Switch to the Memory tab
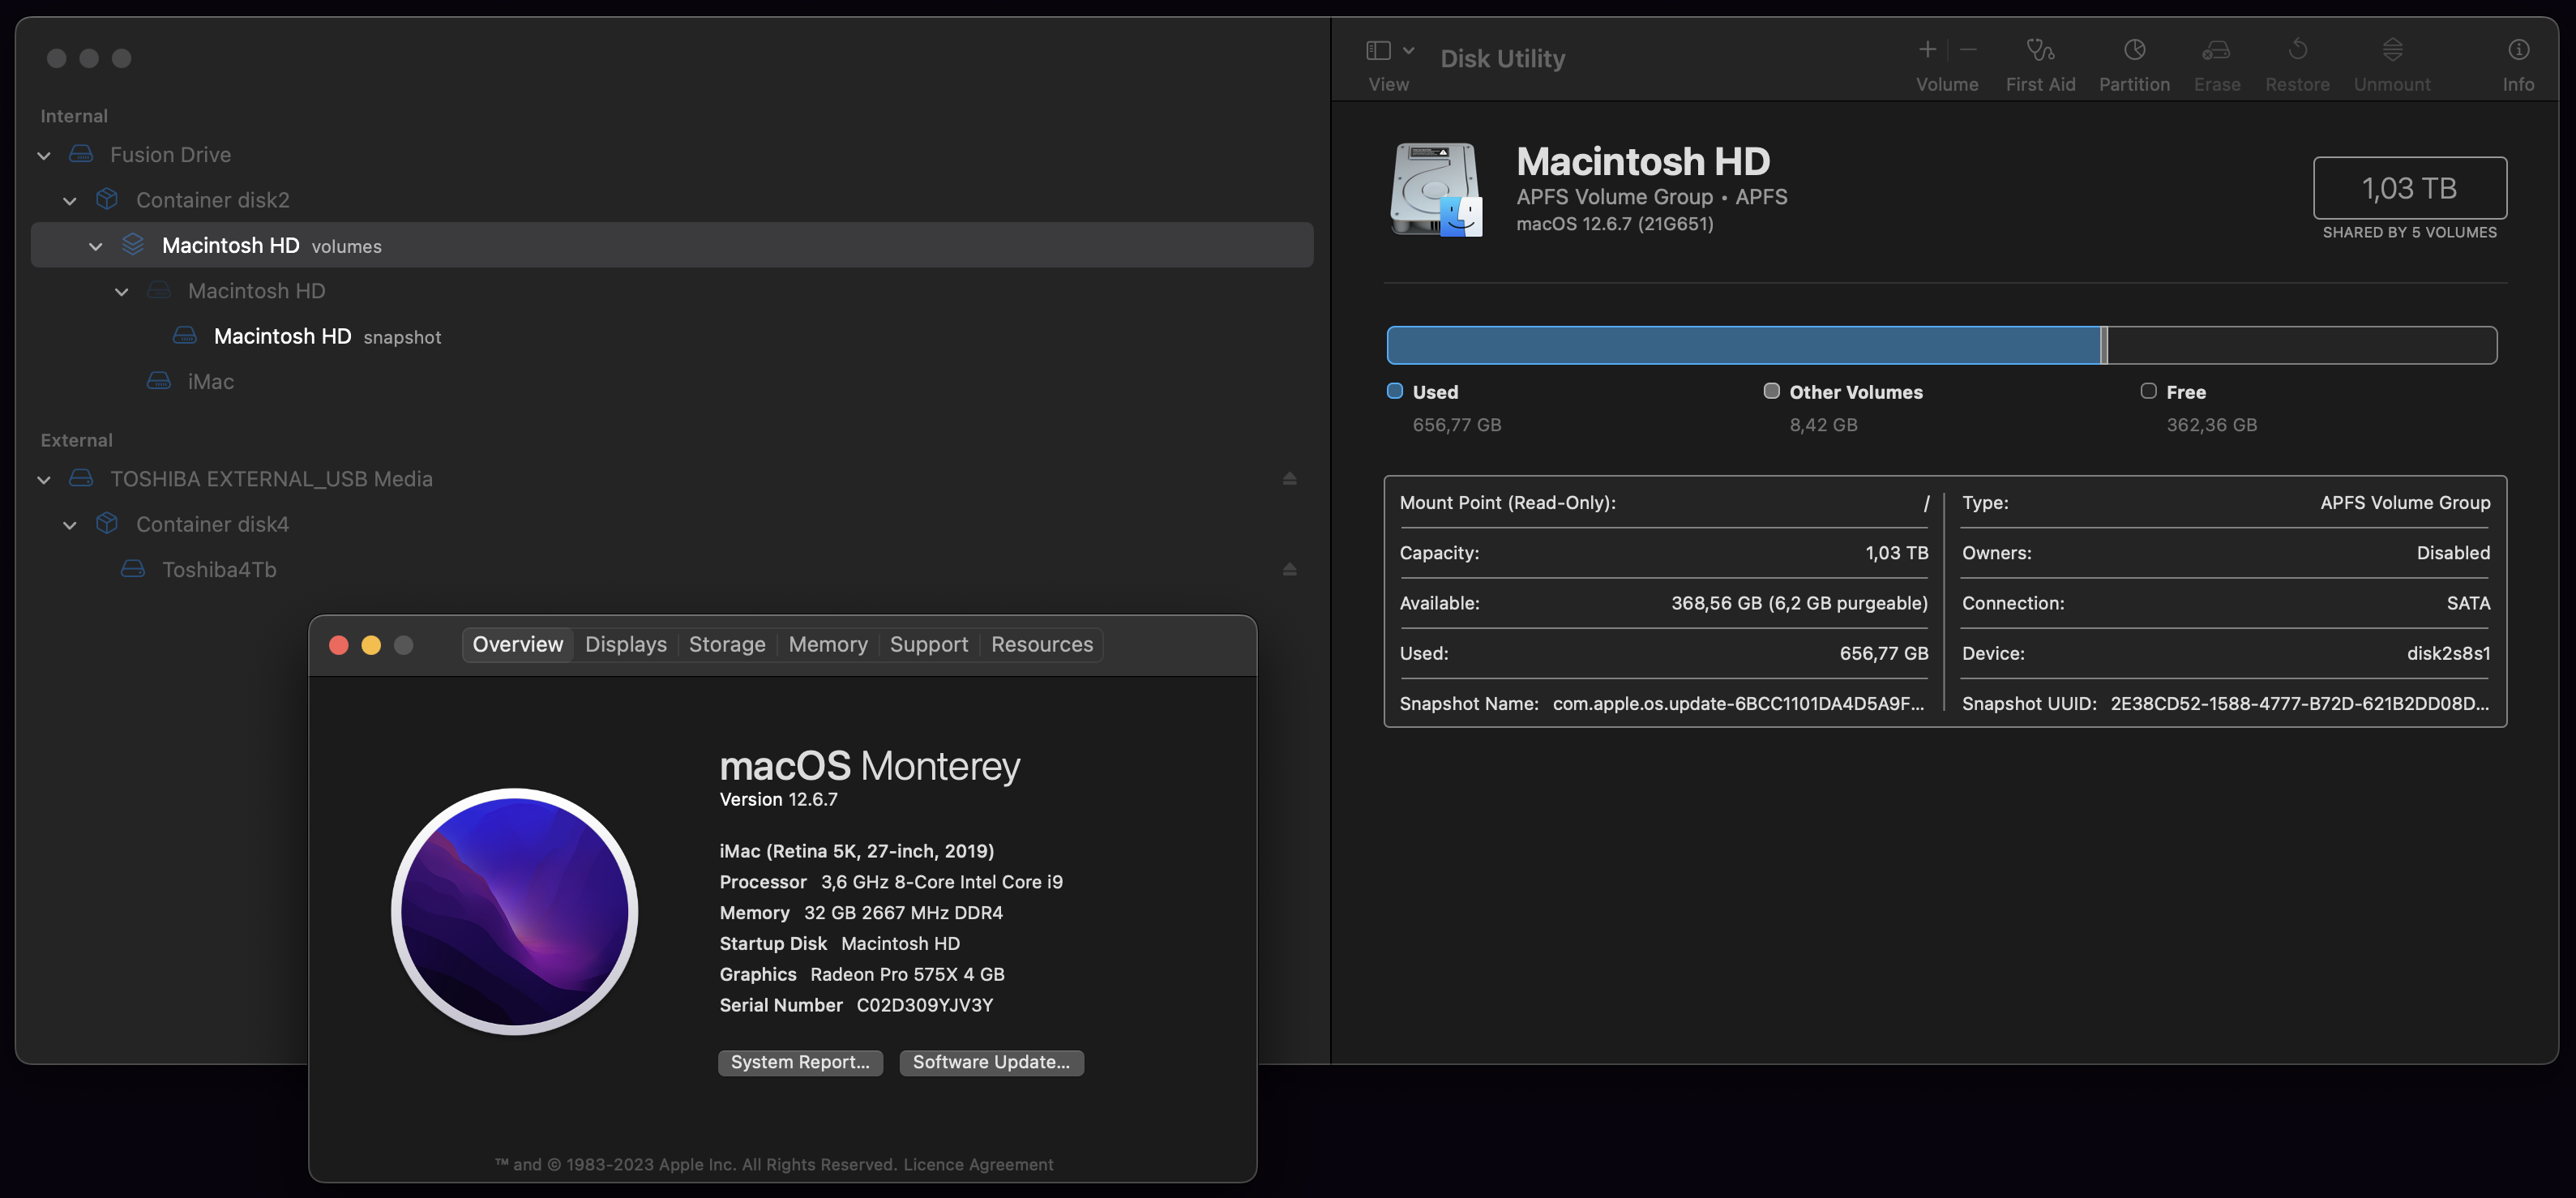 827,644
